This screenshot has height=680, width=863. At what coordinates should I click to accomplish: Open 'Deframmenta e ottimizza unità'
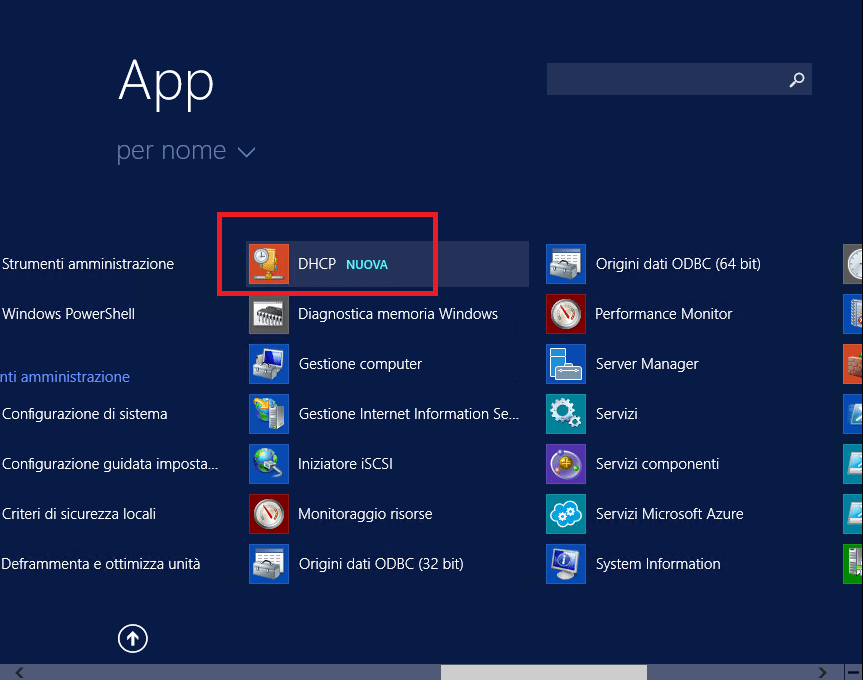click(x=101, y=564)
